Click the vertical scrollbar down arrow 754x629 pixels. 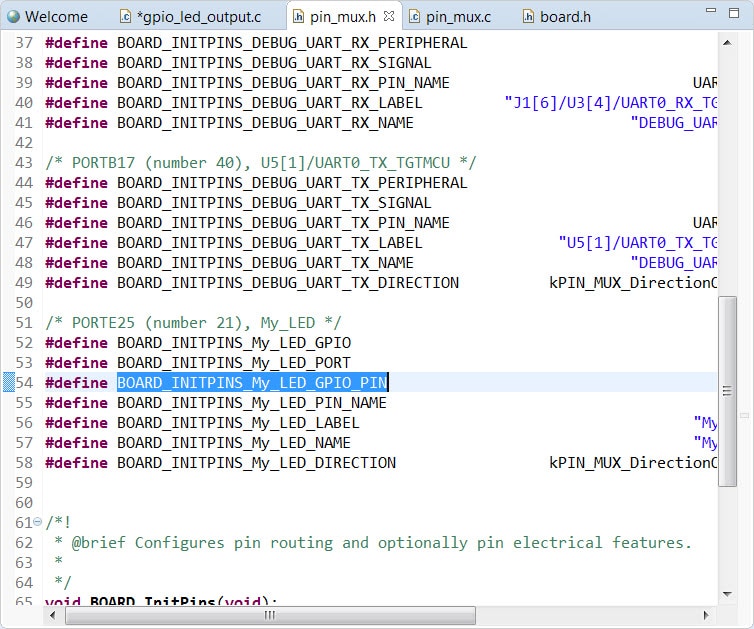pyautogui.click(x=727, y=596)
